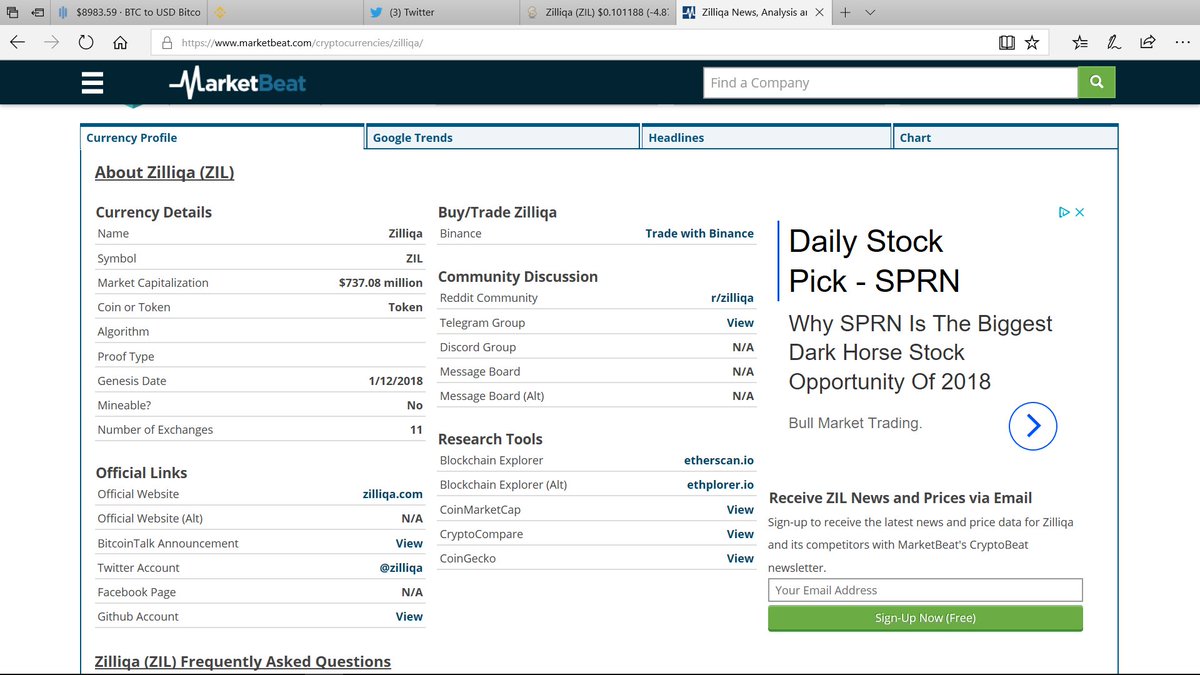The image size is (1200, 675).
Task: Click the ad arrow circle button
Action: click(1033, 426)
